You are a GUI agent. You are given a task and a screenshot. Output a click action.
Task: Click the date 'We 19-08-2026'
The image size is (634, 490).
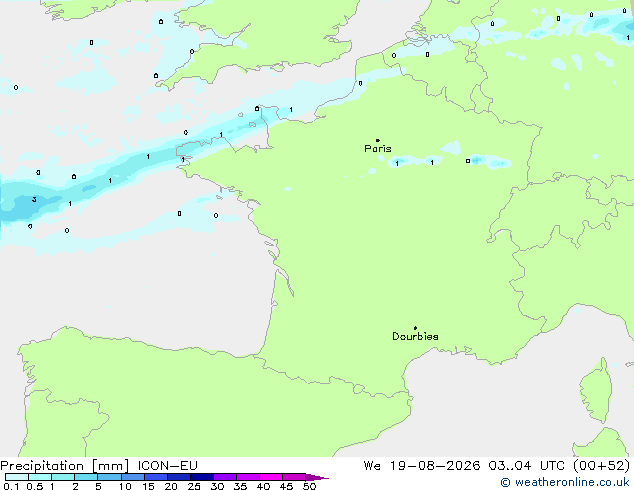click(x=422, y=466)
